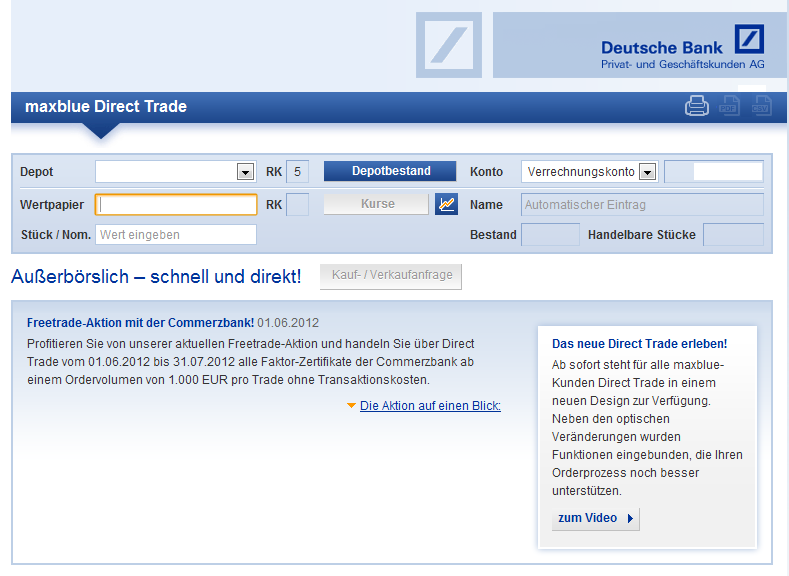Click the Handelbare Stücke field
This screenshot has width=789, height=576.
click(733, 235)
